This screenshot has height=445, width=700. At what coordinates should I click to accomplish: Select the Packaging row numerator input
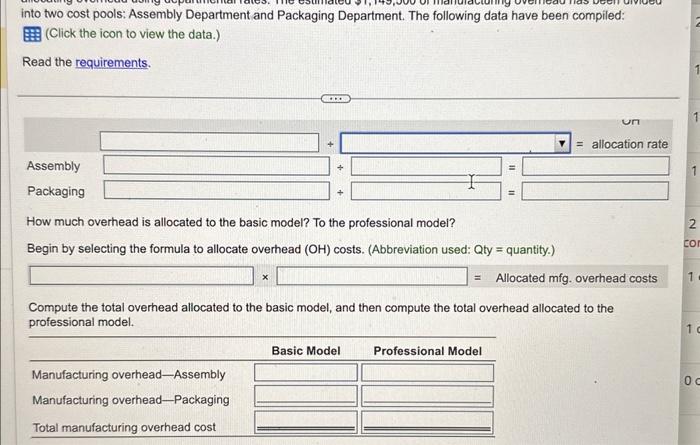tap(217, 190)
